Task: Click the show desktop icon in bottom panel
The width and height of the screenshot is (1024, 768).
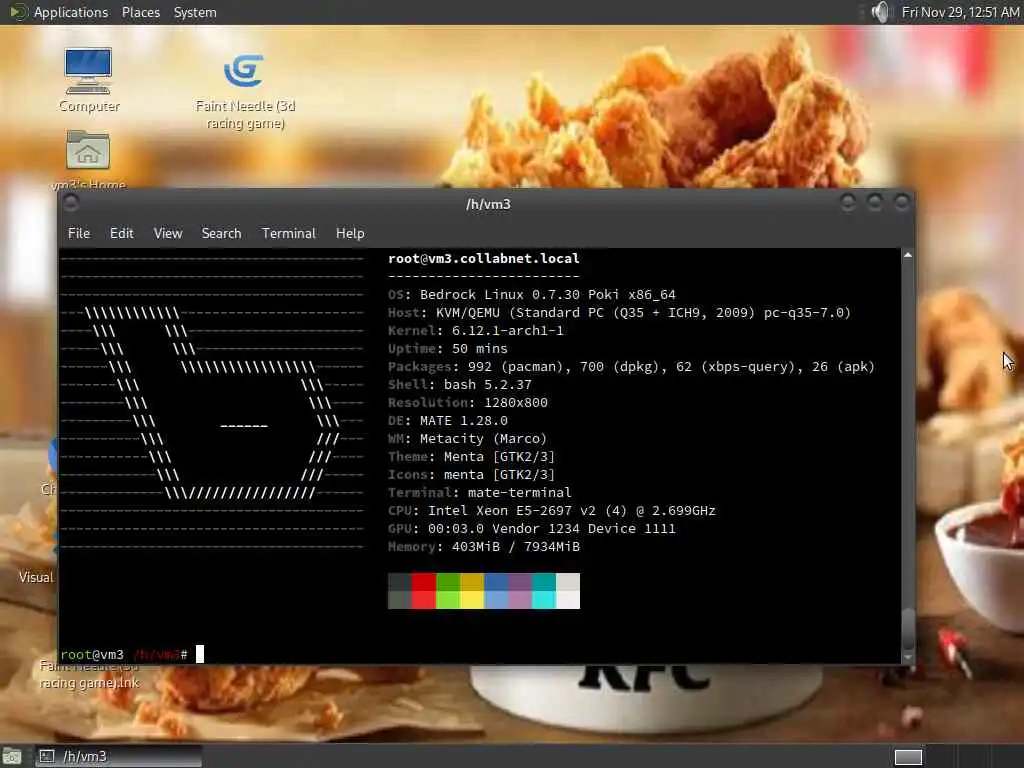Action: click(x=12, y=756)
